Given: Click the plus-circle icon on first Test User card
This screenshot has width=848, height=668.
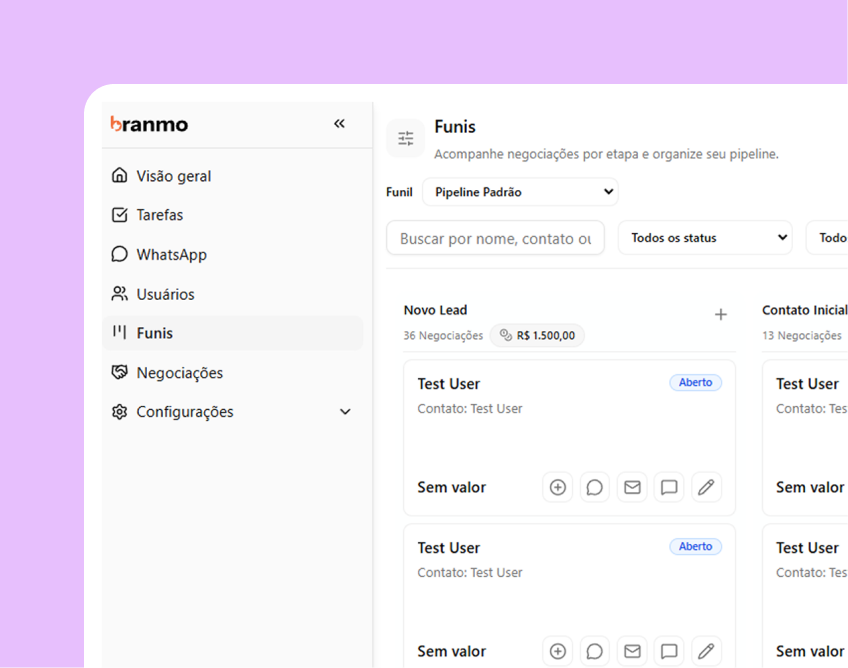Looking at the screenshot, I should point(558,487).
